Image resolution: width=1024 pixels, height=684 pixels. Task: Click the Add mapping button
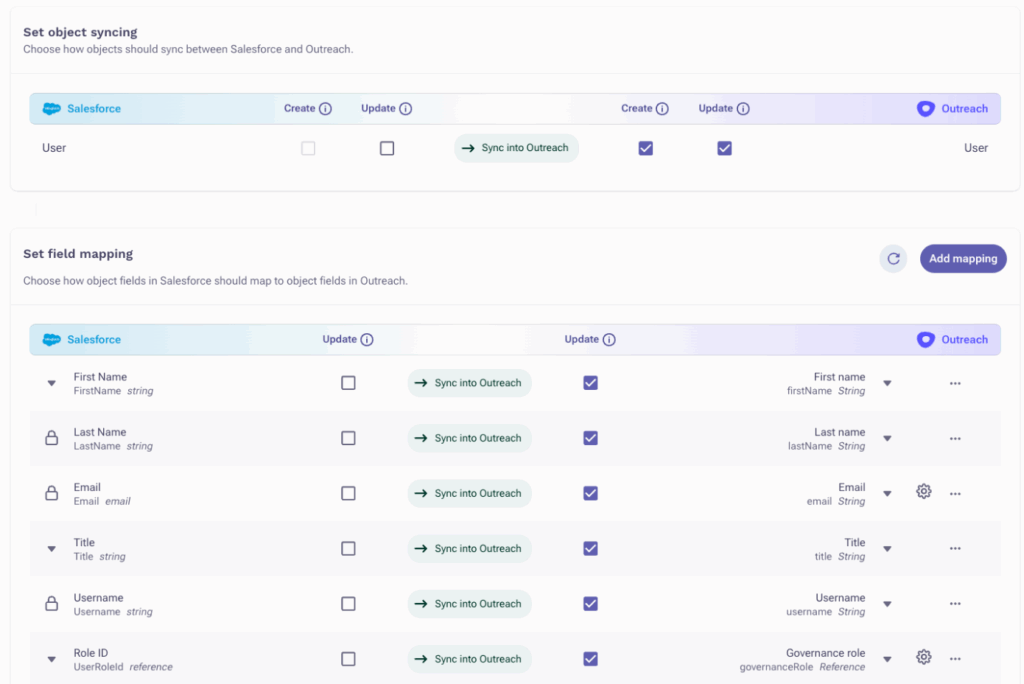coord(962,259)
